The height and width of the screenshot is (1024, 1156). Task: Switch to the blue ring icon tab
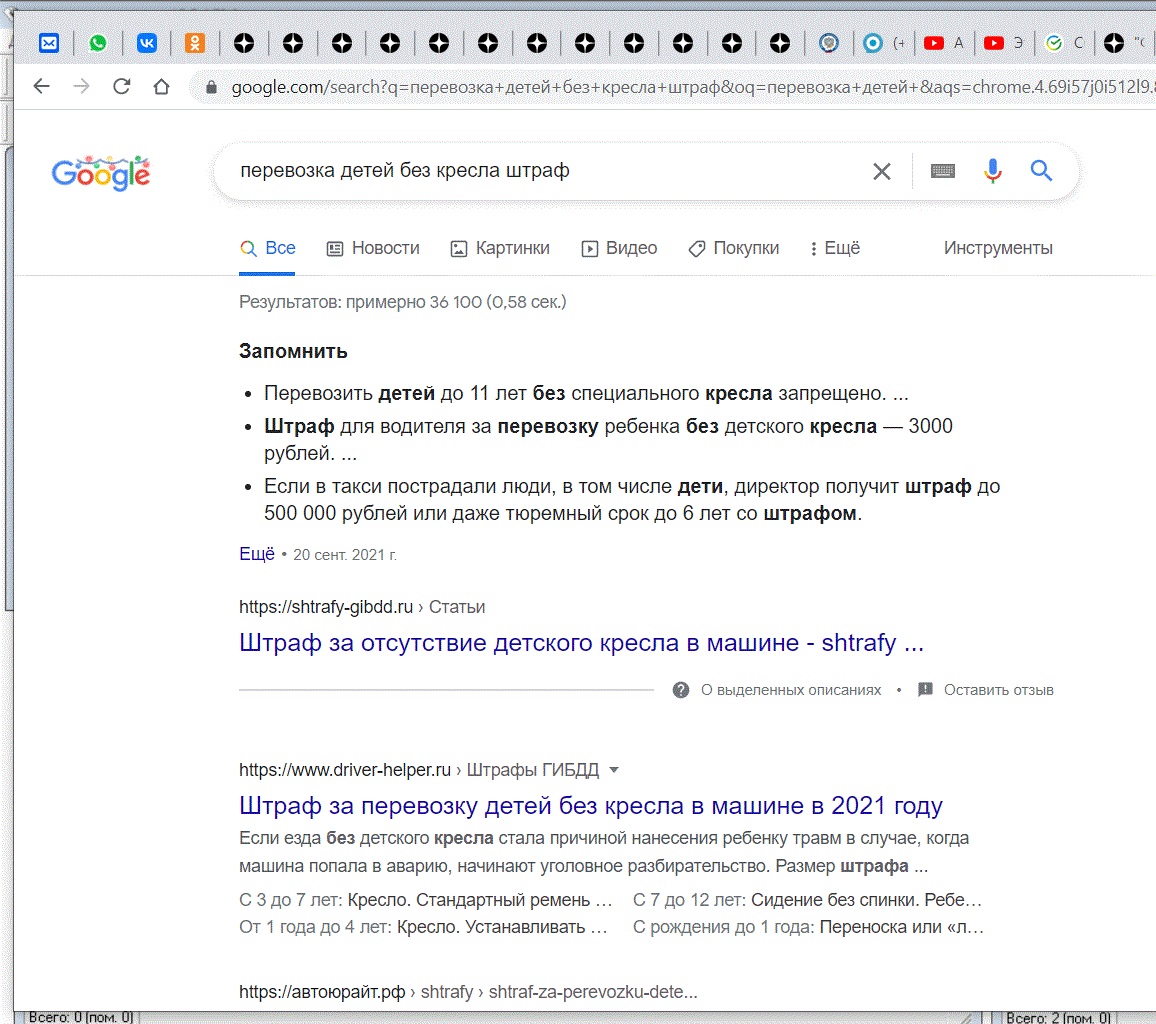(873, 43)
